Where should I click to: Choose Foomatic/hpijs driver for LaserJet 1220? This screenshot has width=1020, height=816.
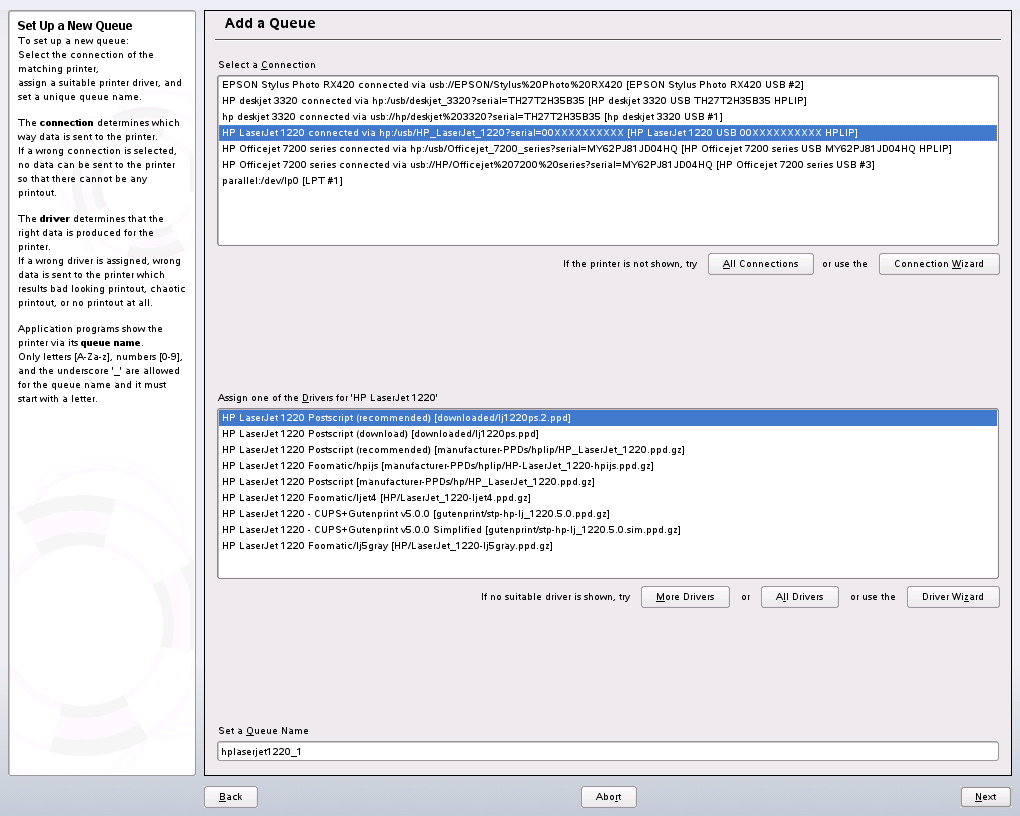click(x=437, y=466)
